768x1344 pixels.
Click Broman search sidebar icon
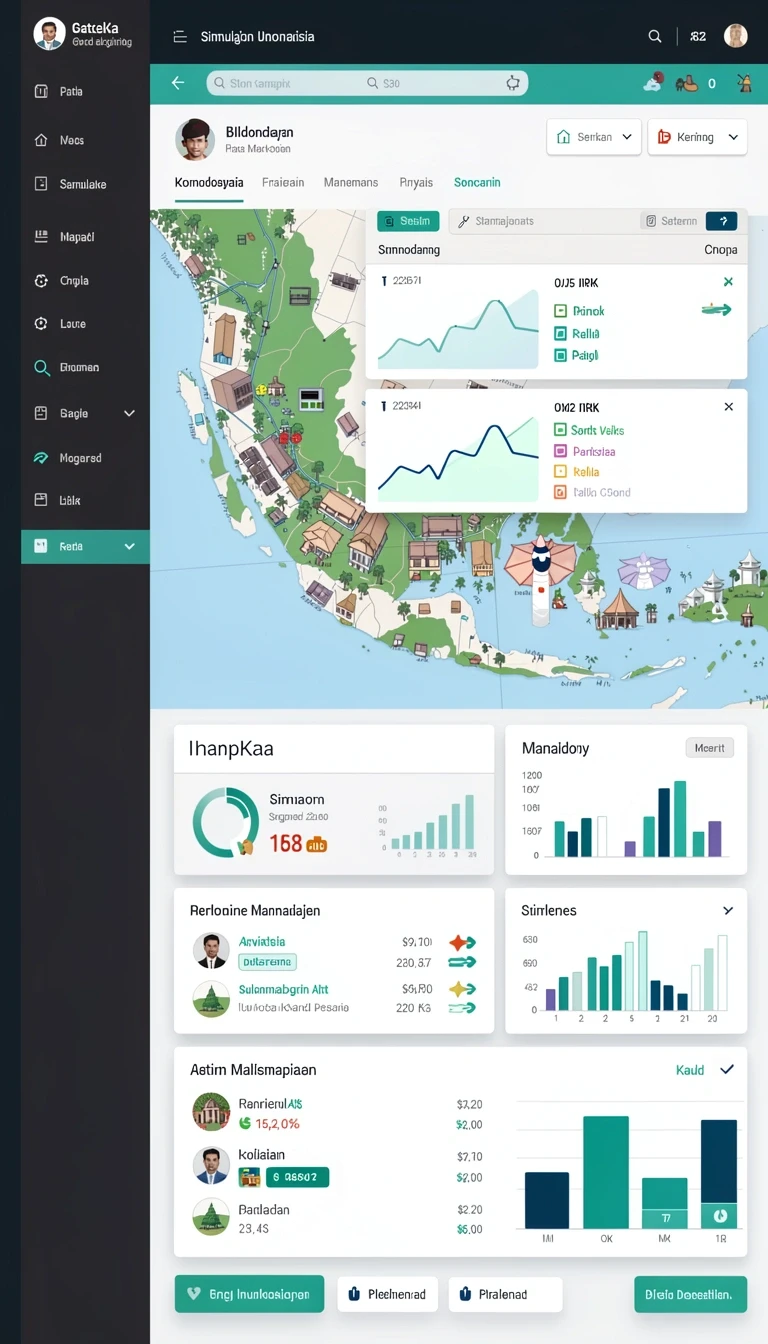pyautogui.click(x=41, y=368)
